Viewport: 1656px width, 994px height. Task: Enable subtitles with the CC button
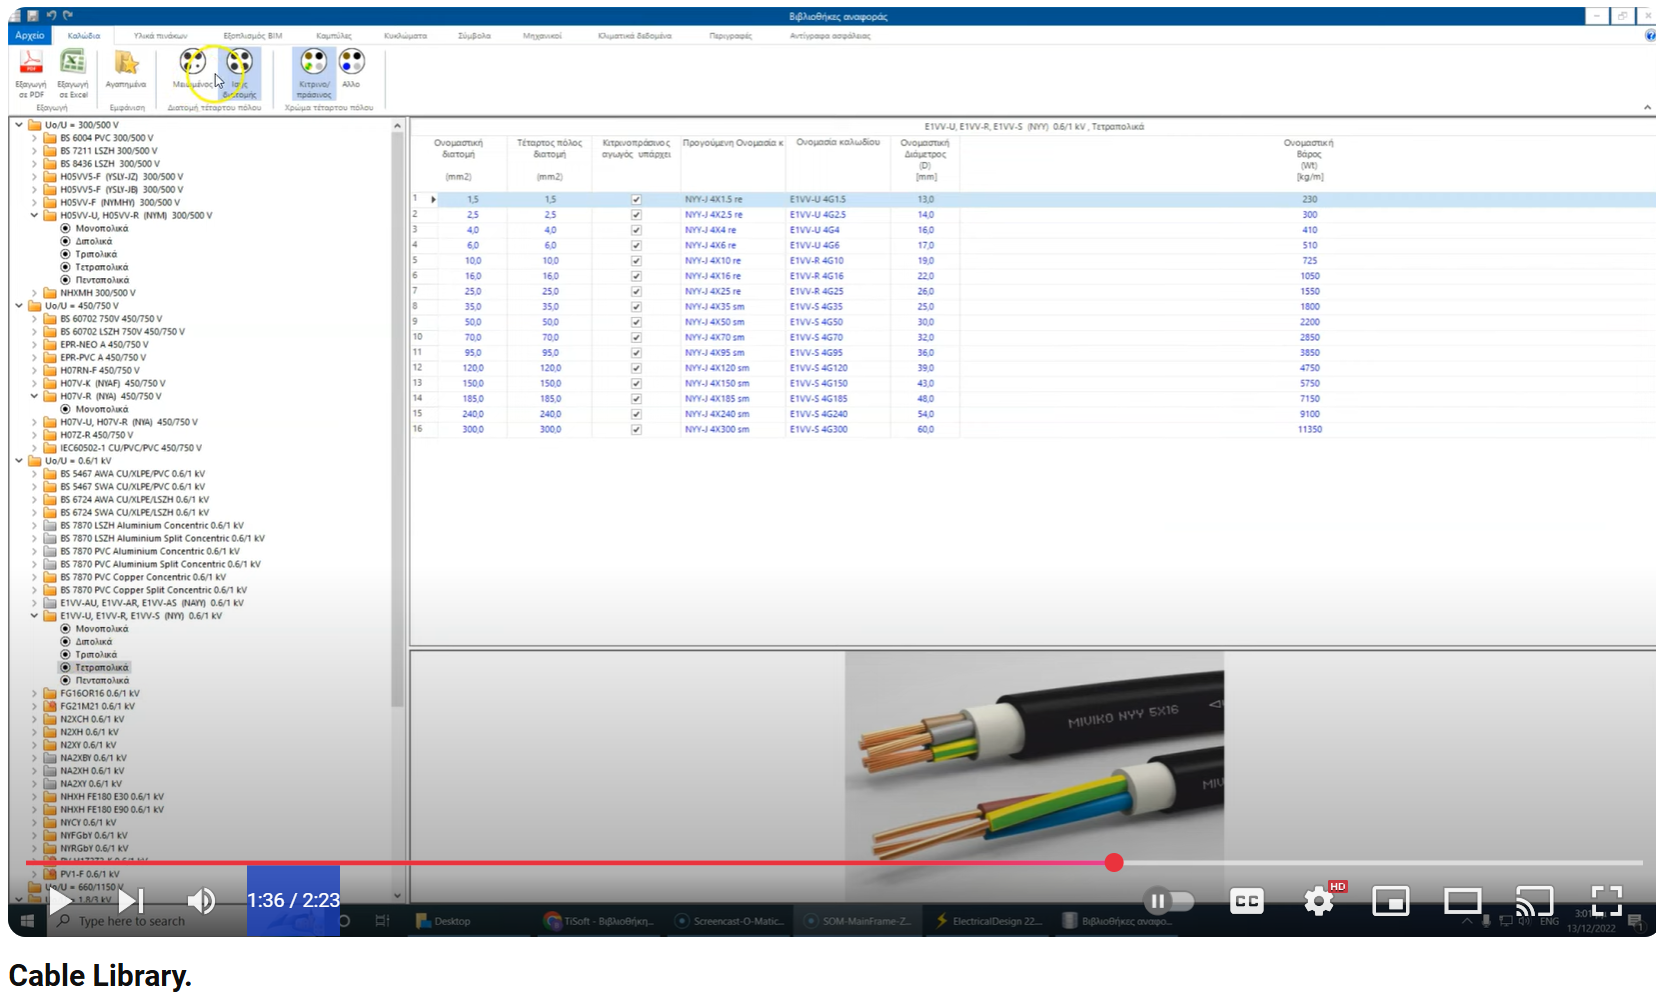(x=1246, y=901)
